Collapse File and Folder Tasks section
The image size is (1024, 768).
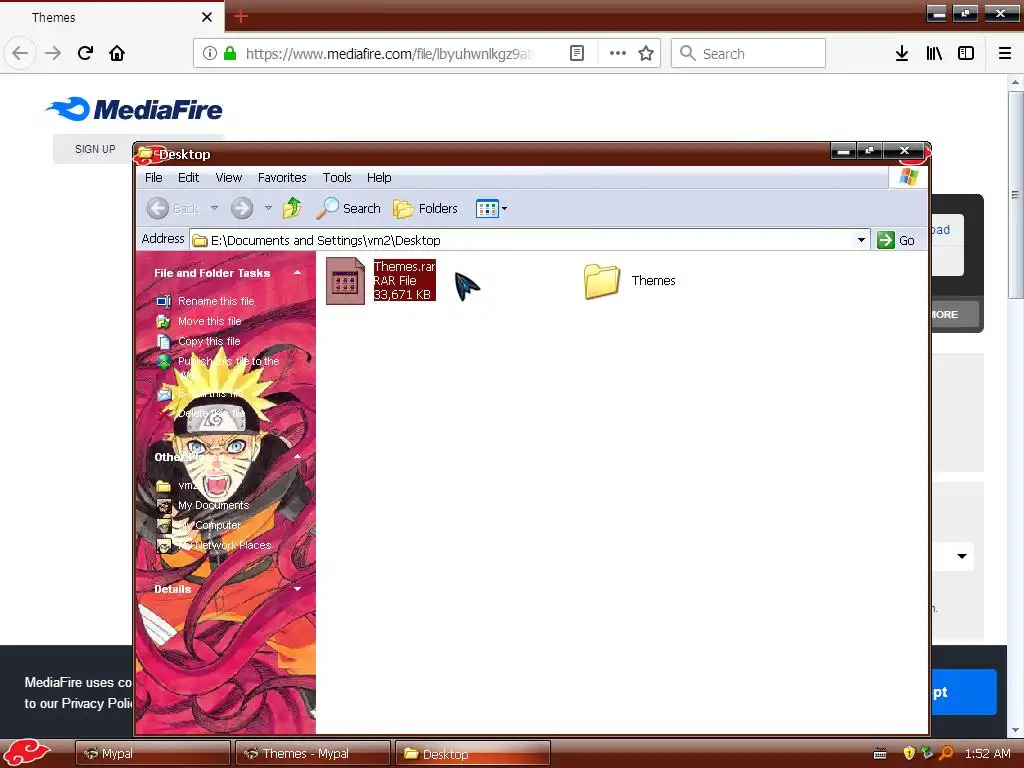(x=298, y=272)
